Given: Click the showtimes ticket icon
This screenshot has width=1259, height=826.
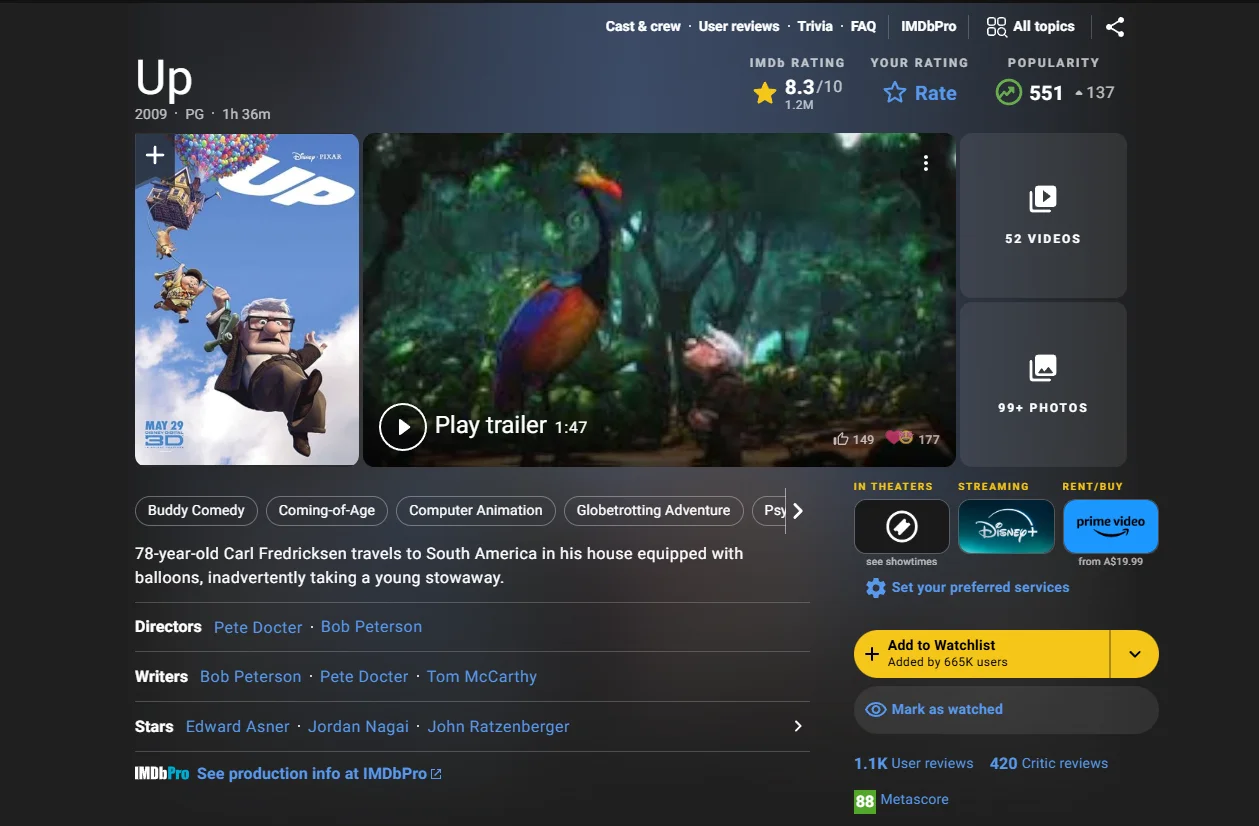Looking at the screenshot, I should [x=901, y=526].
